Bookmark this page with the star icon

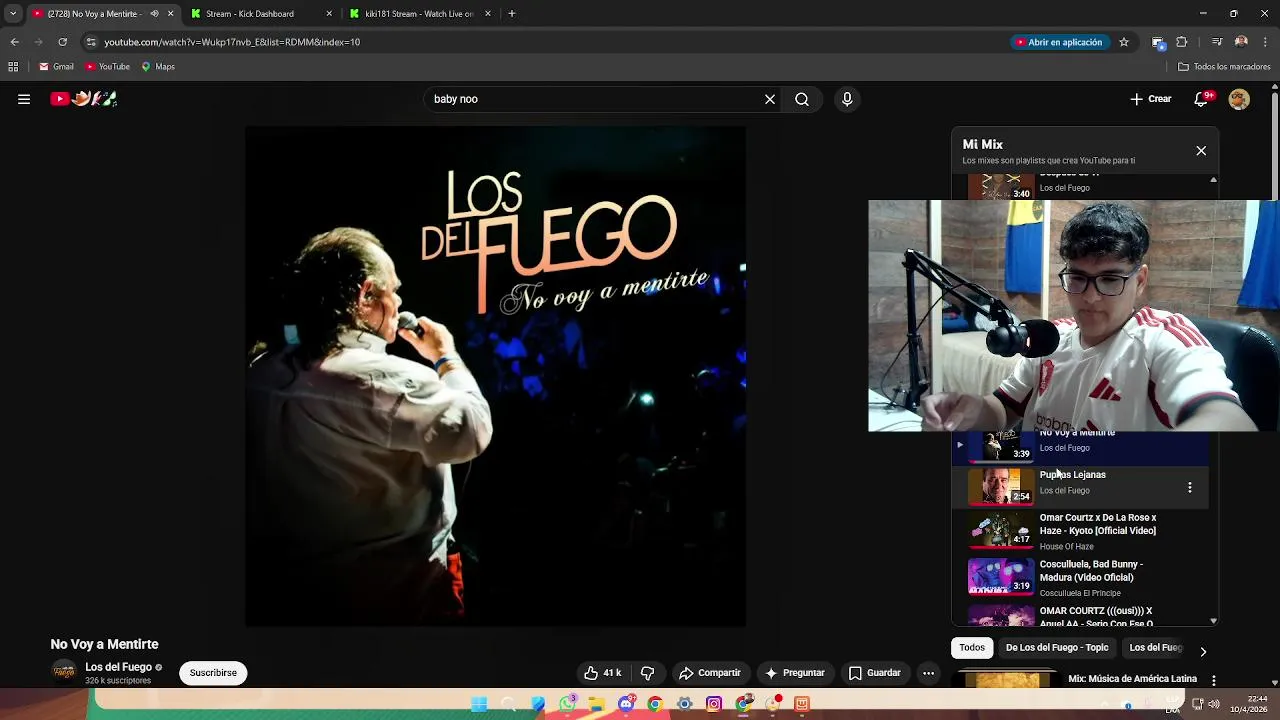[x=1124, y=42]
